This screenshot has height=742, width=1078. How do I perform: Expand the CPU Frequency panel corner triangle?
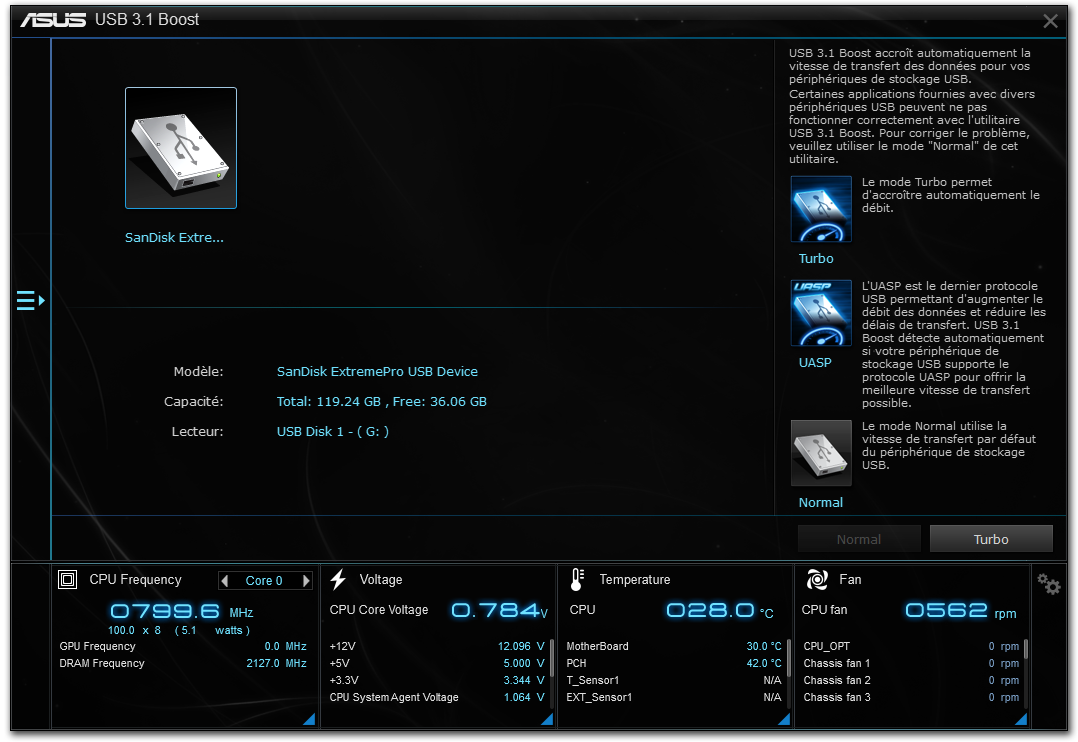[x=308, y=719]
